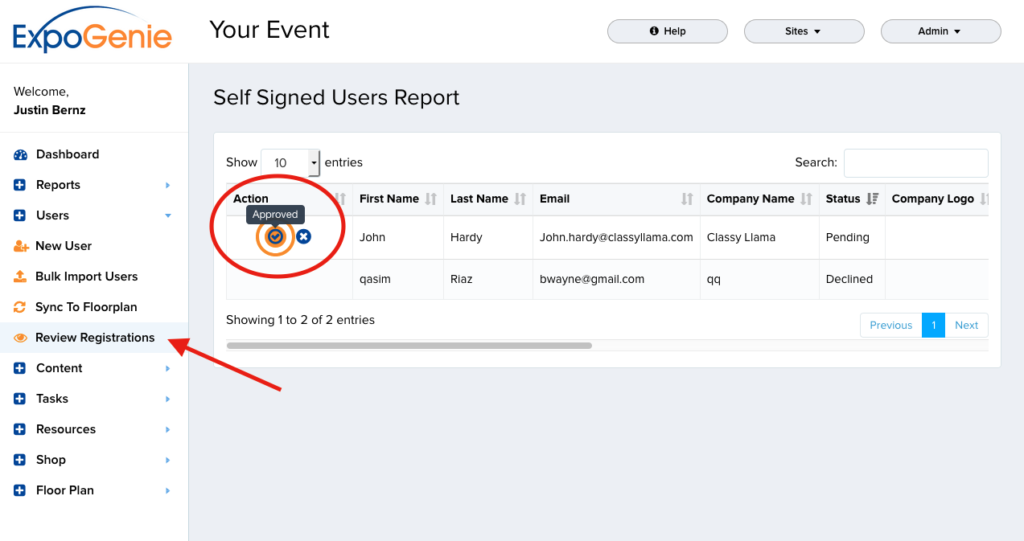
Task: Click the plus icon beside Users
Action: [x=20, y=216]
